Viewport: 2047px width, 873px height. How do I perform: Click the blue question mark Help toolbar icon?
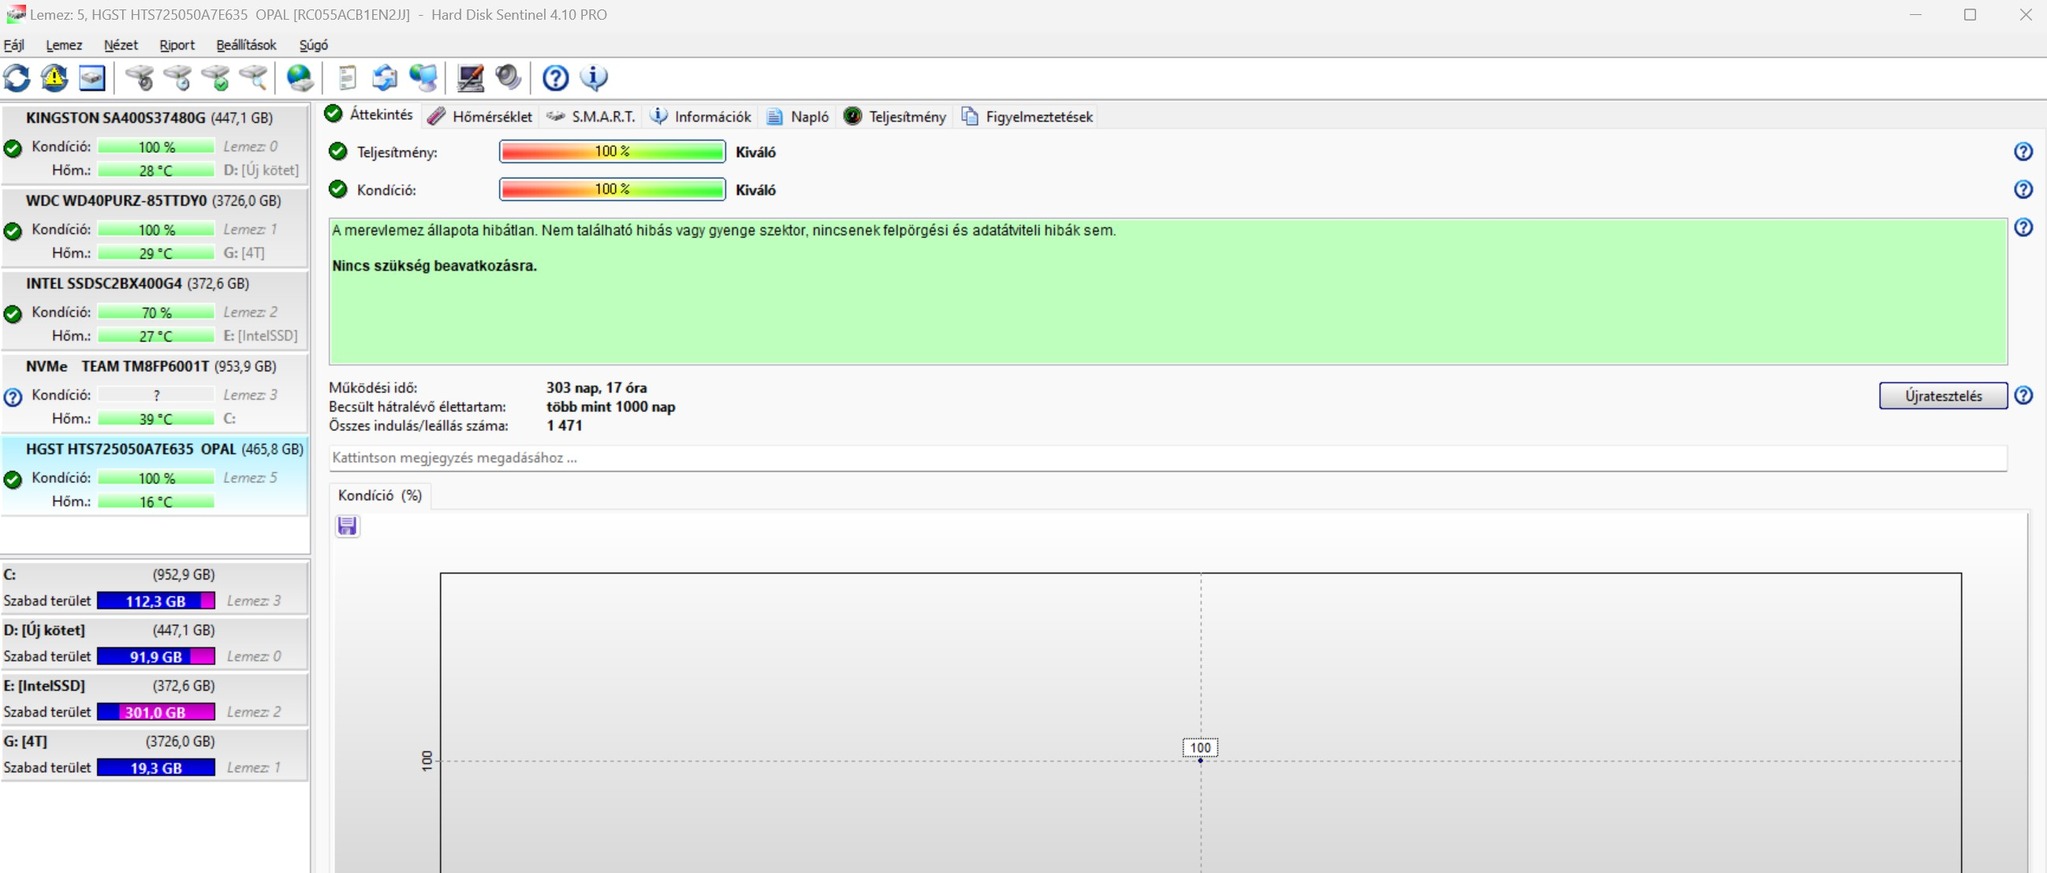coord(555,77)
